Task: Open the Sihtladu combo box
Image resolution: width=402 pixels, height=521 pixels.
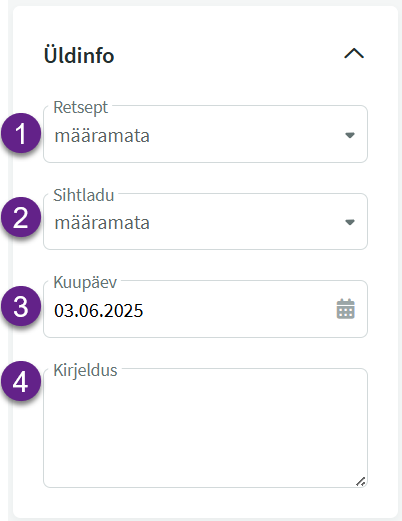Action: [205, 221]
